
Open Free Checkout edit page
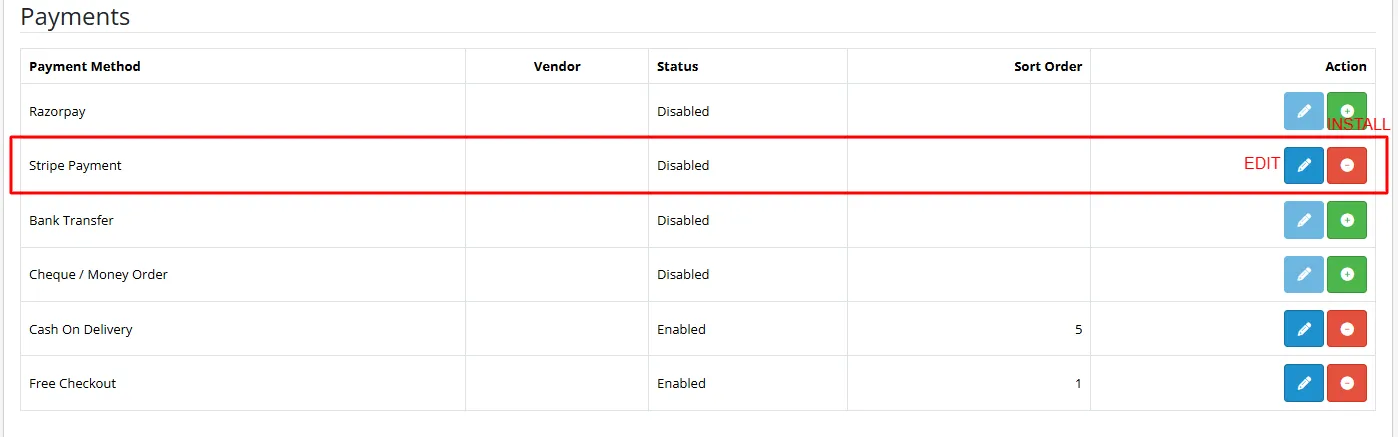click(1303, 383)
